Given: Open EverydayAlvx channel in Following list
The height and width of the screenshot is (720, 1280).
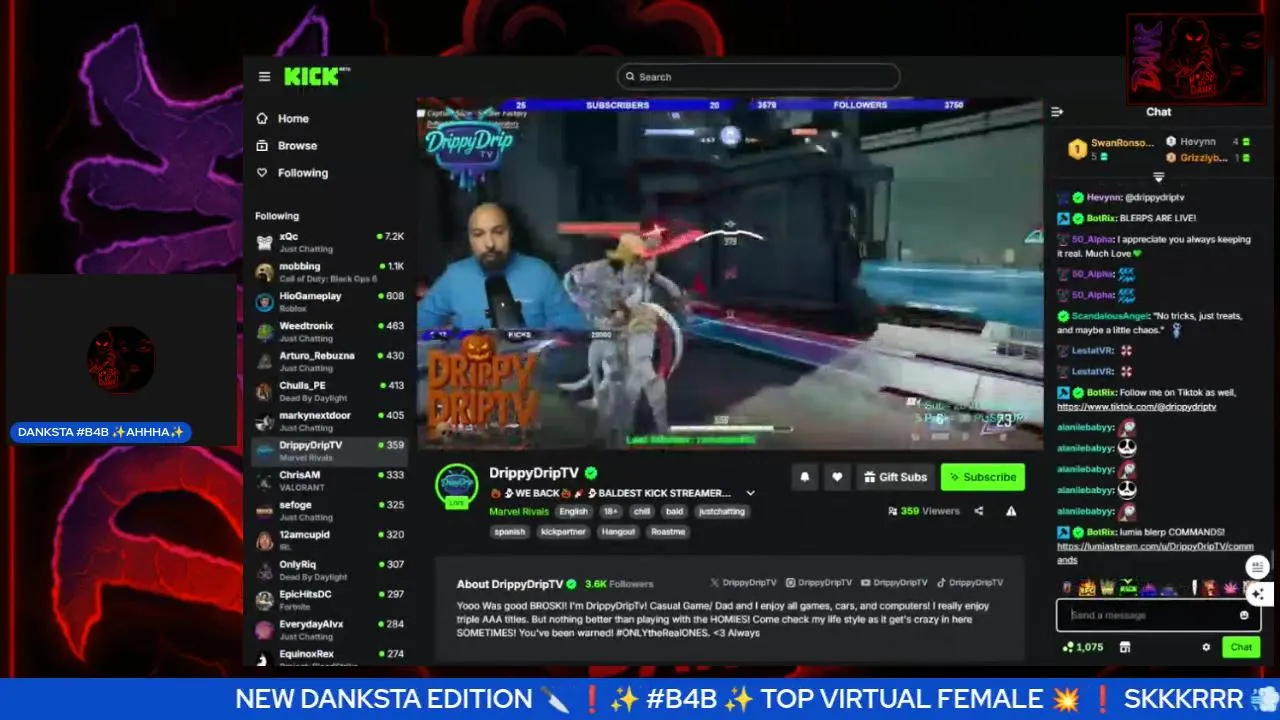Looking at the screenshot, I should (329, 629).
